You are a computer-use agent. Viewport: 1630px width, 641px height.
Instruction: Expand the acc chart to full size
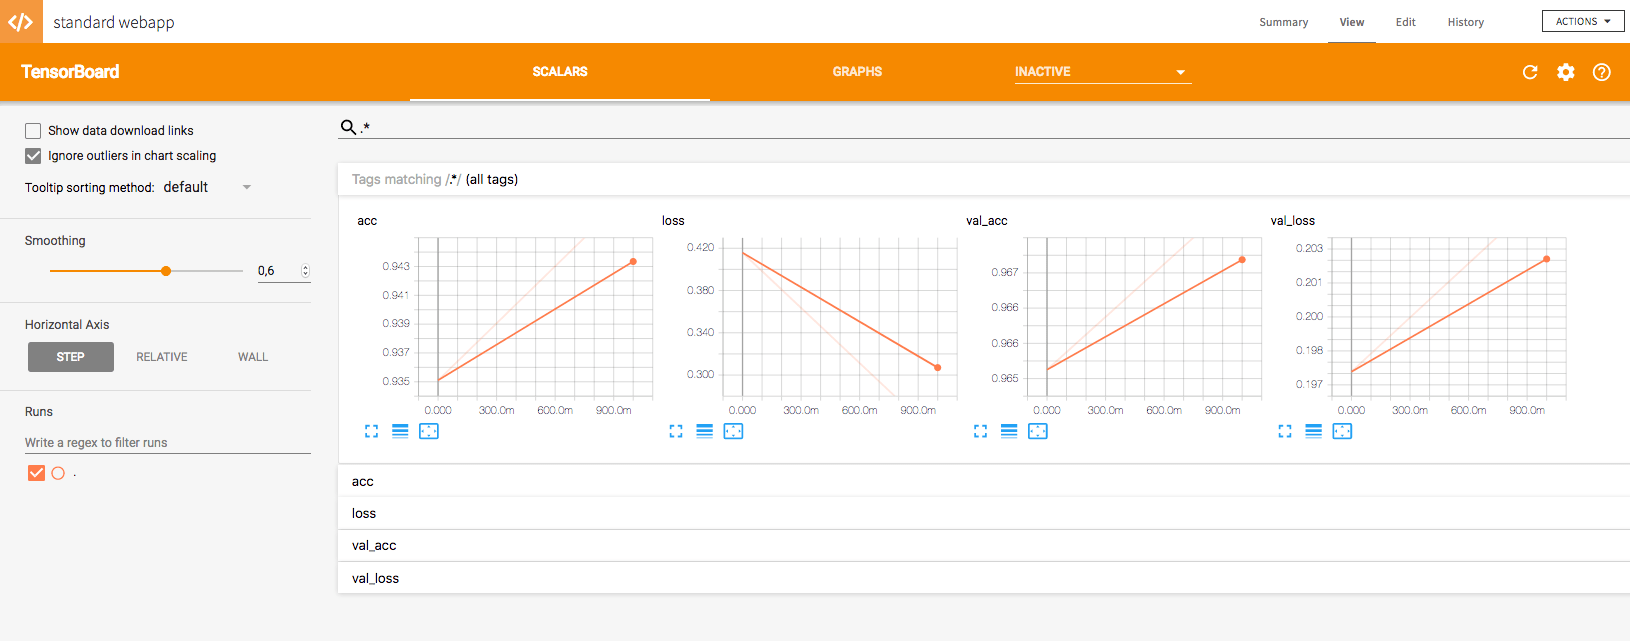[372, 431]
